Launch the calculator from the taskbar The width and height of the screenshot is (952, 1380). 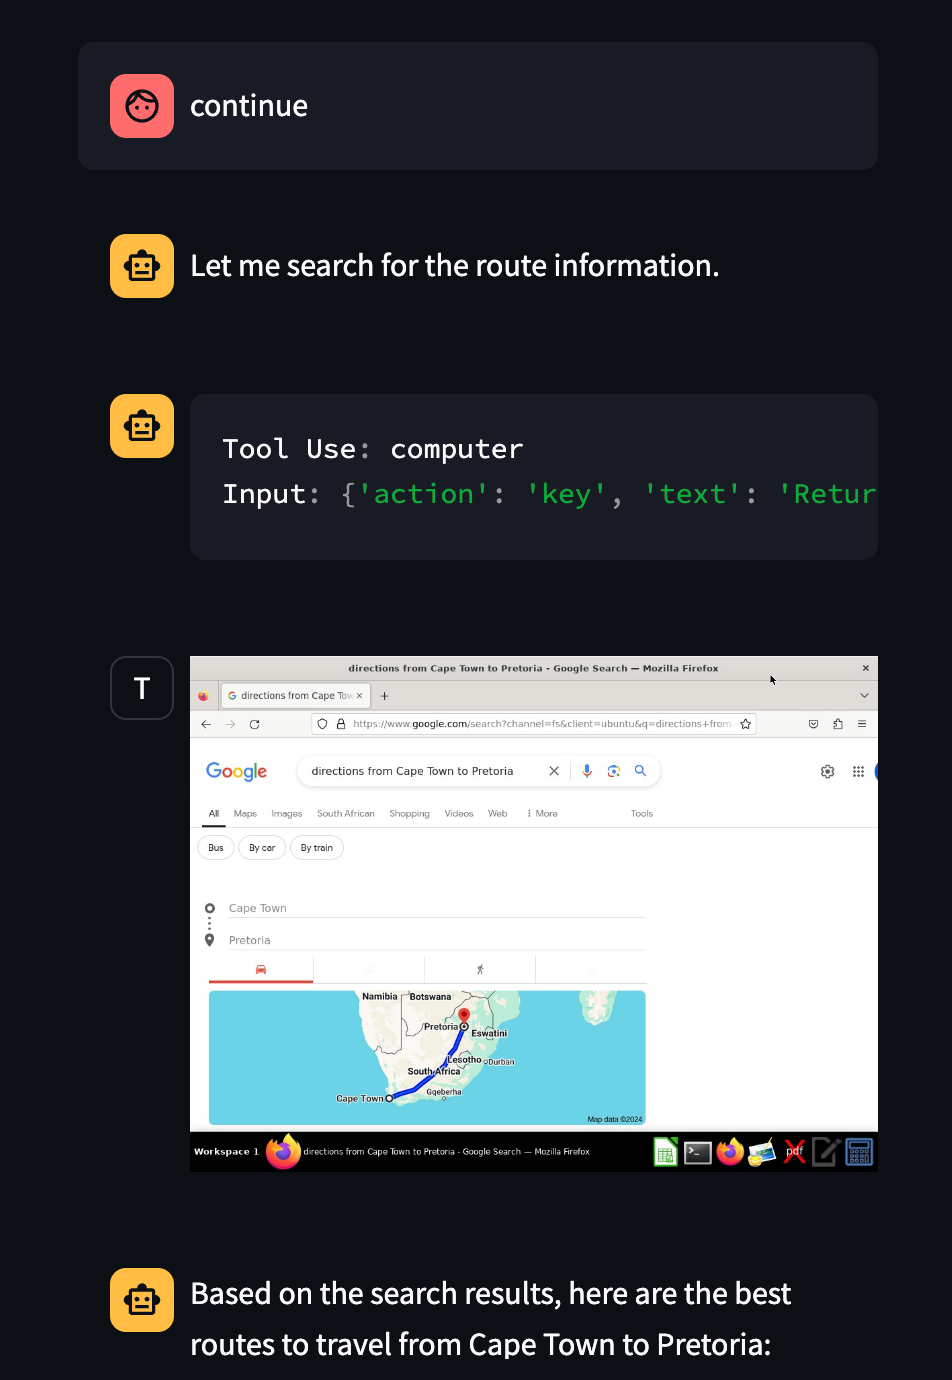click(859, 1151)
